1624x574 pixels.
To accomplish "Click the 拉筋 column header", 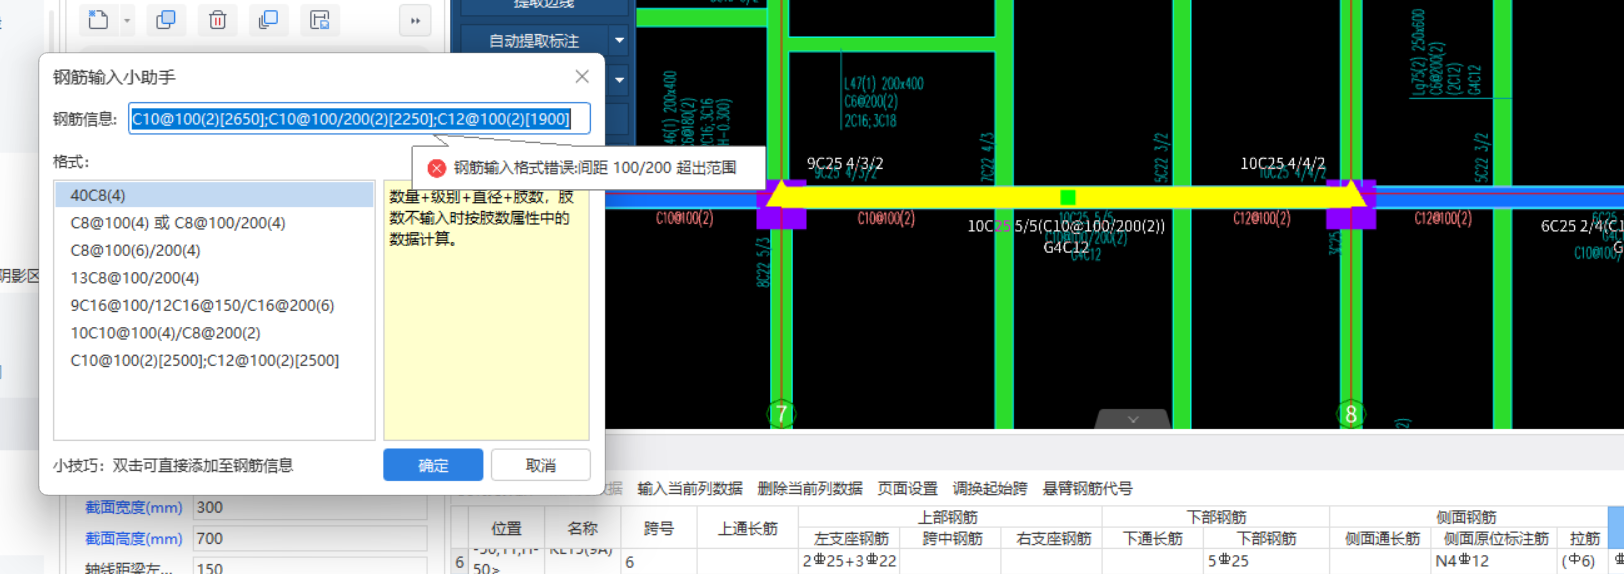I will [x=1584, y=539].
